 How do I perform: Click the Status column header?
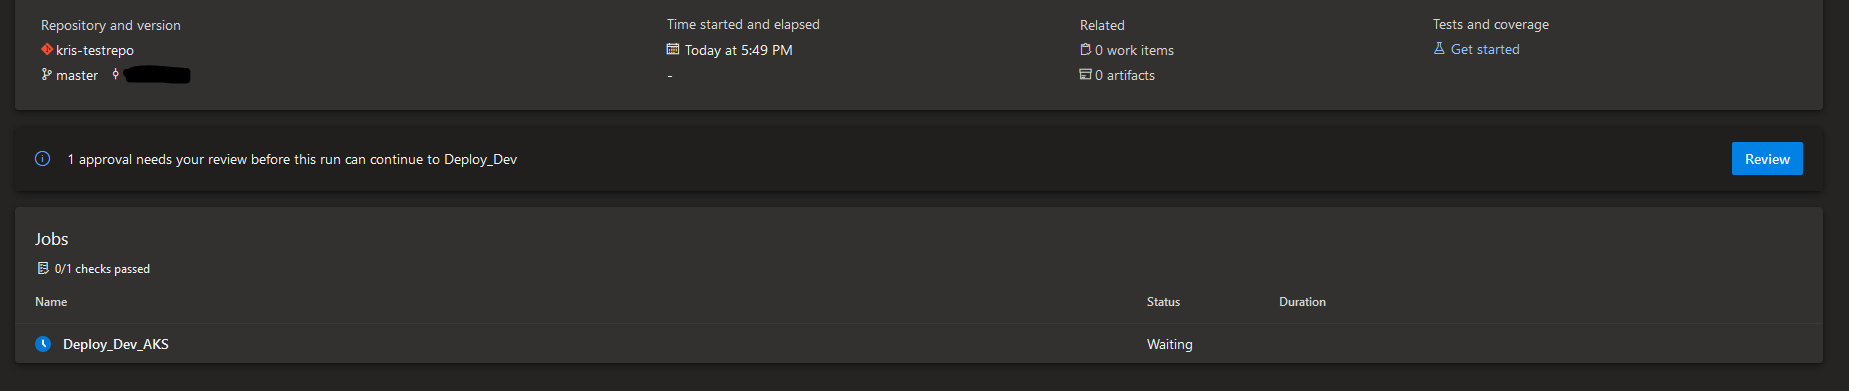[x=1163, y=302]
